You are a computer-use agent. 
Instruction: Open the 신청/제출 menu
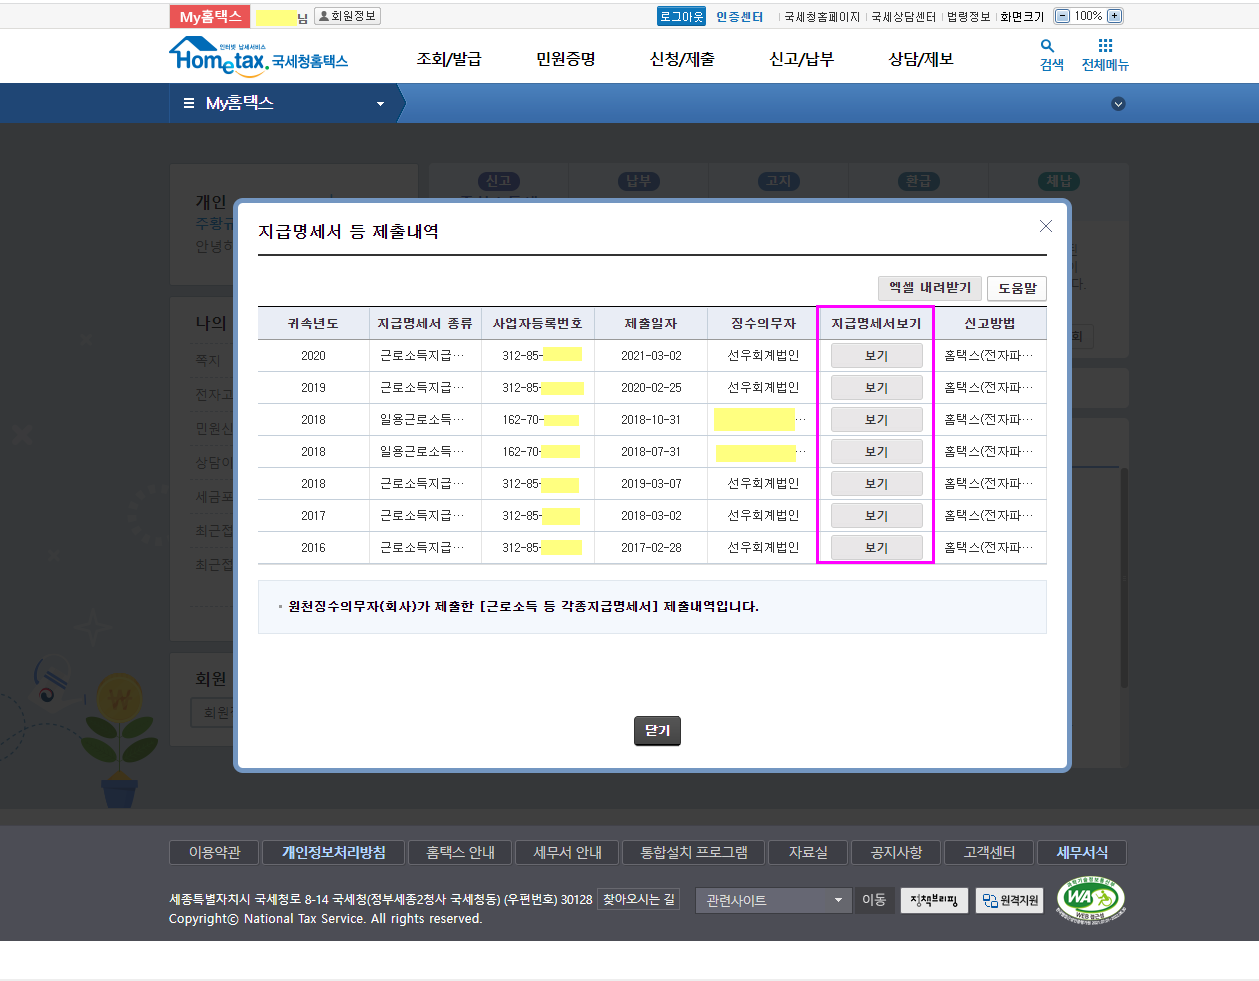click(682, 59)
